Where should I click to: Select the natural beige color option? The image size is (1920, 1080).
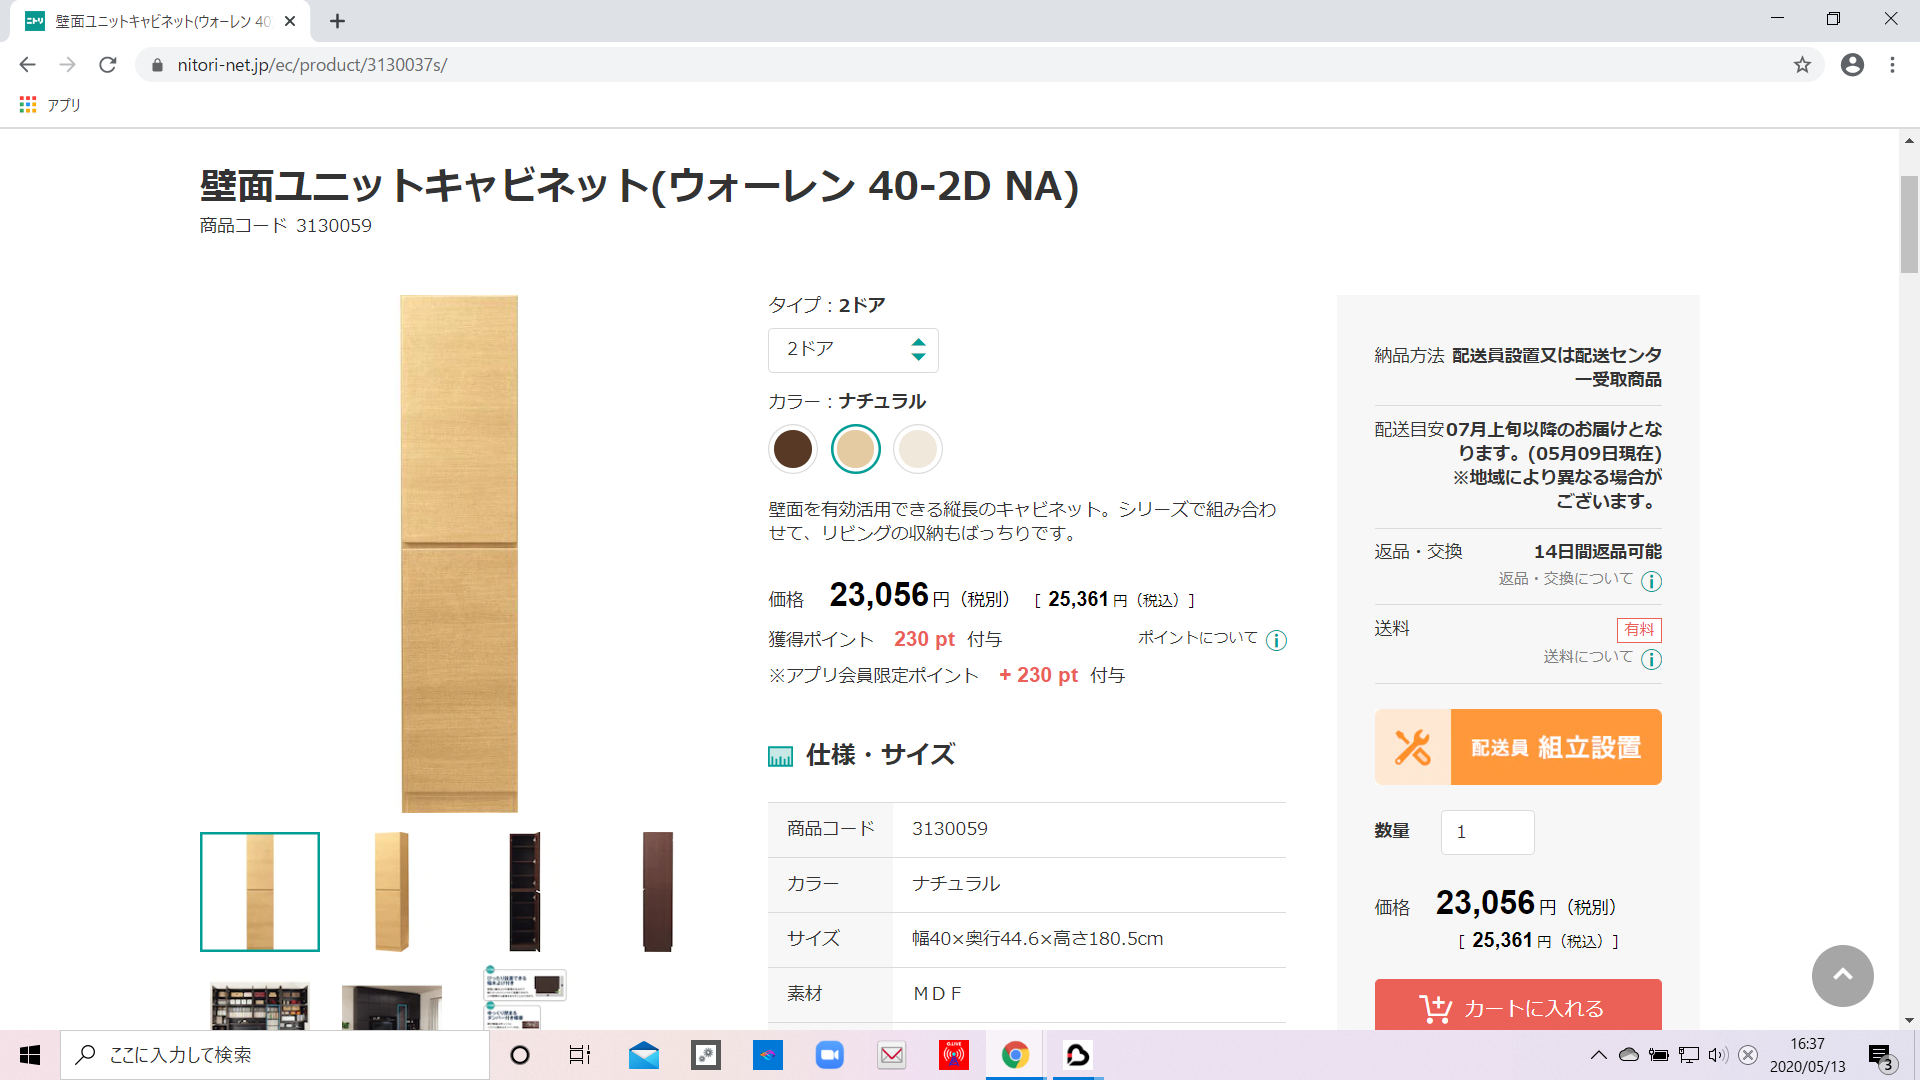(855, 449)
